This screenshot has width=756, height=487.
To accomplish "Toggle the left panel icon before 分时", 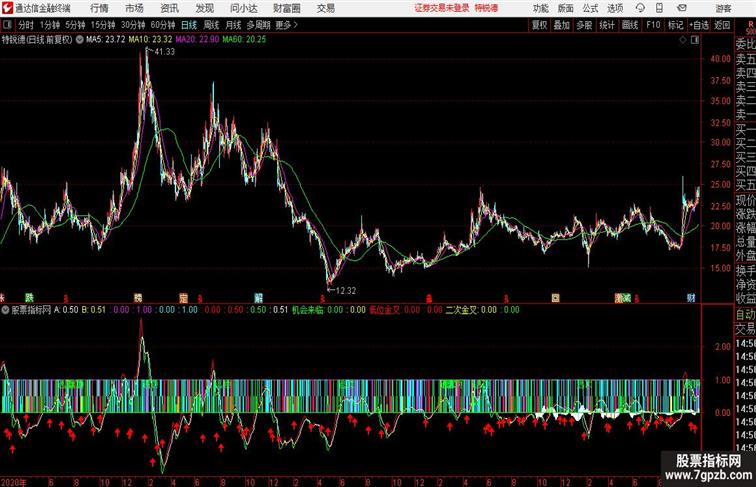I will point(7,25).
